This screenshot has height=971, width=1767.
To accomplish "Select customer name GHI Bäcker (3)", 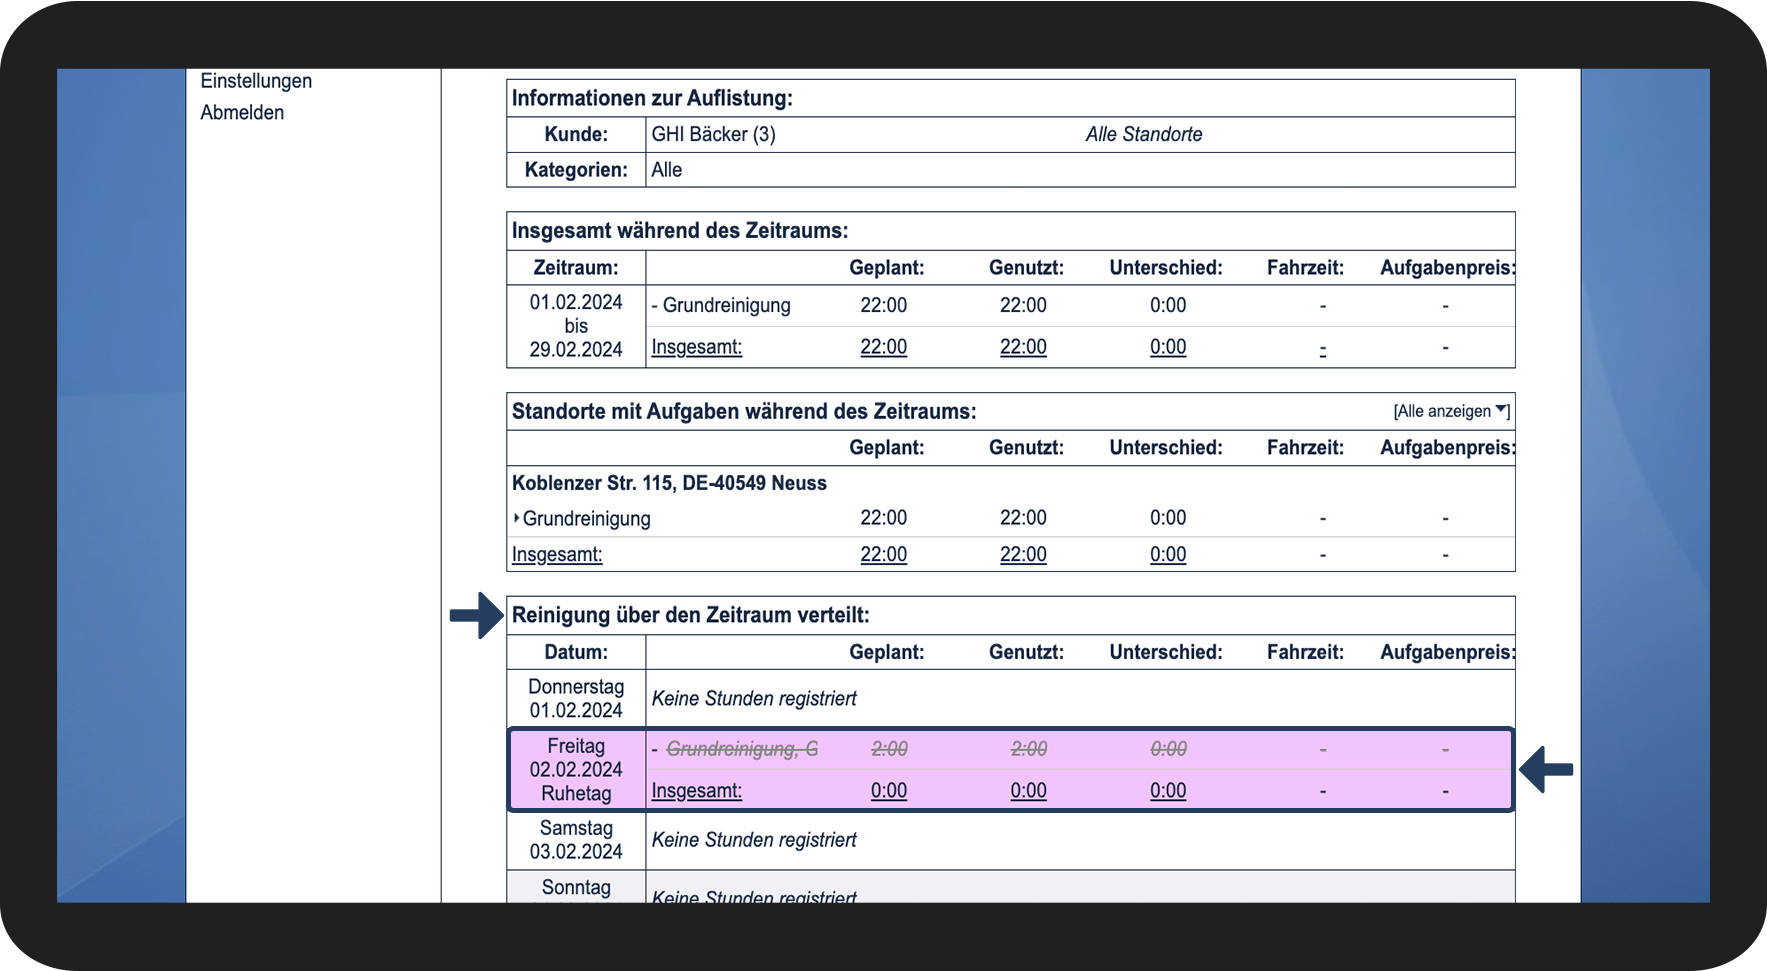I will (713, 134).
